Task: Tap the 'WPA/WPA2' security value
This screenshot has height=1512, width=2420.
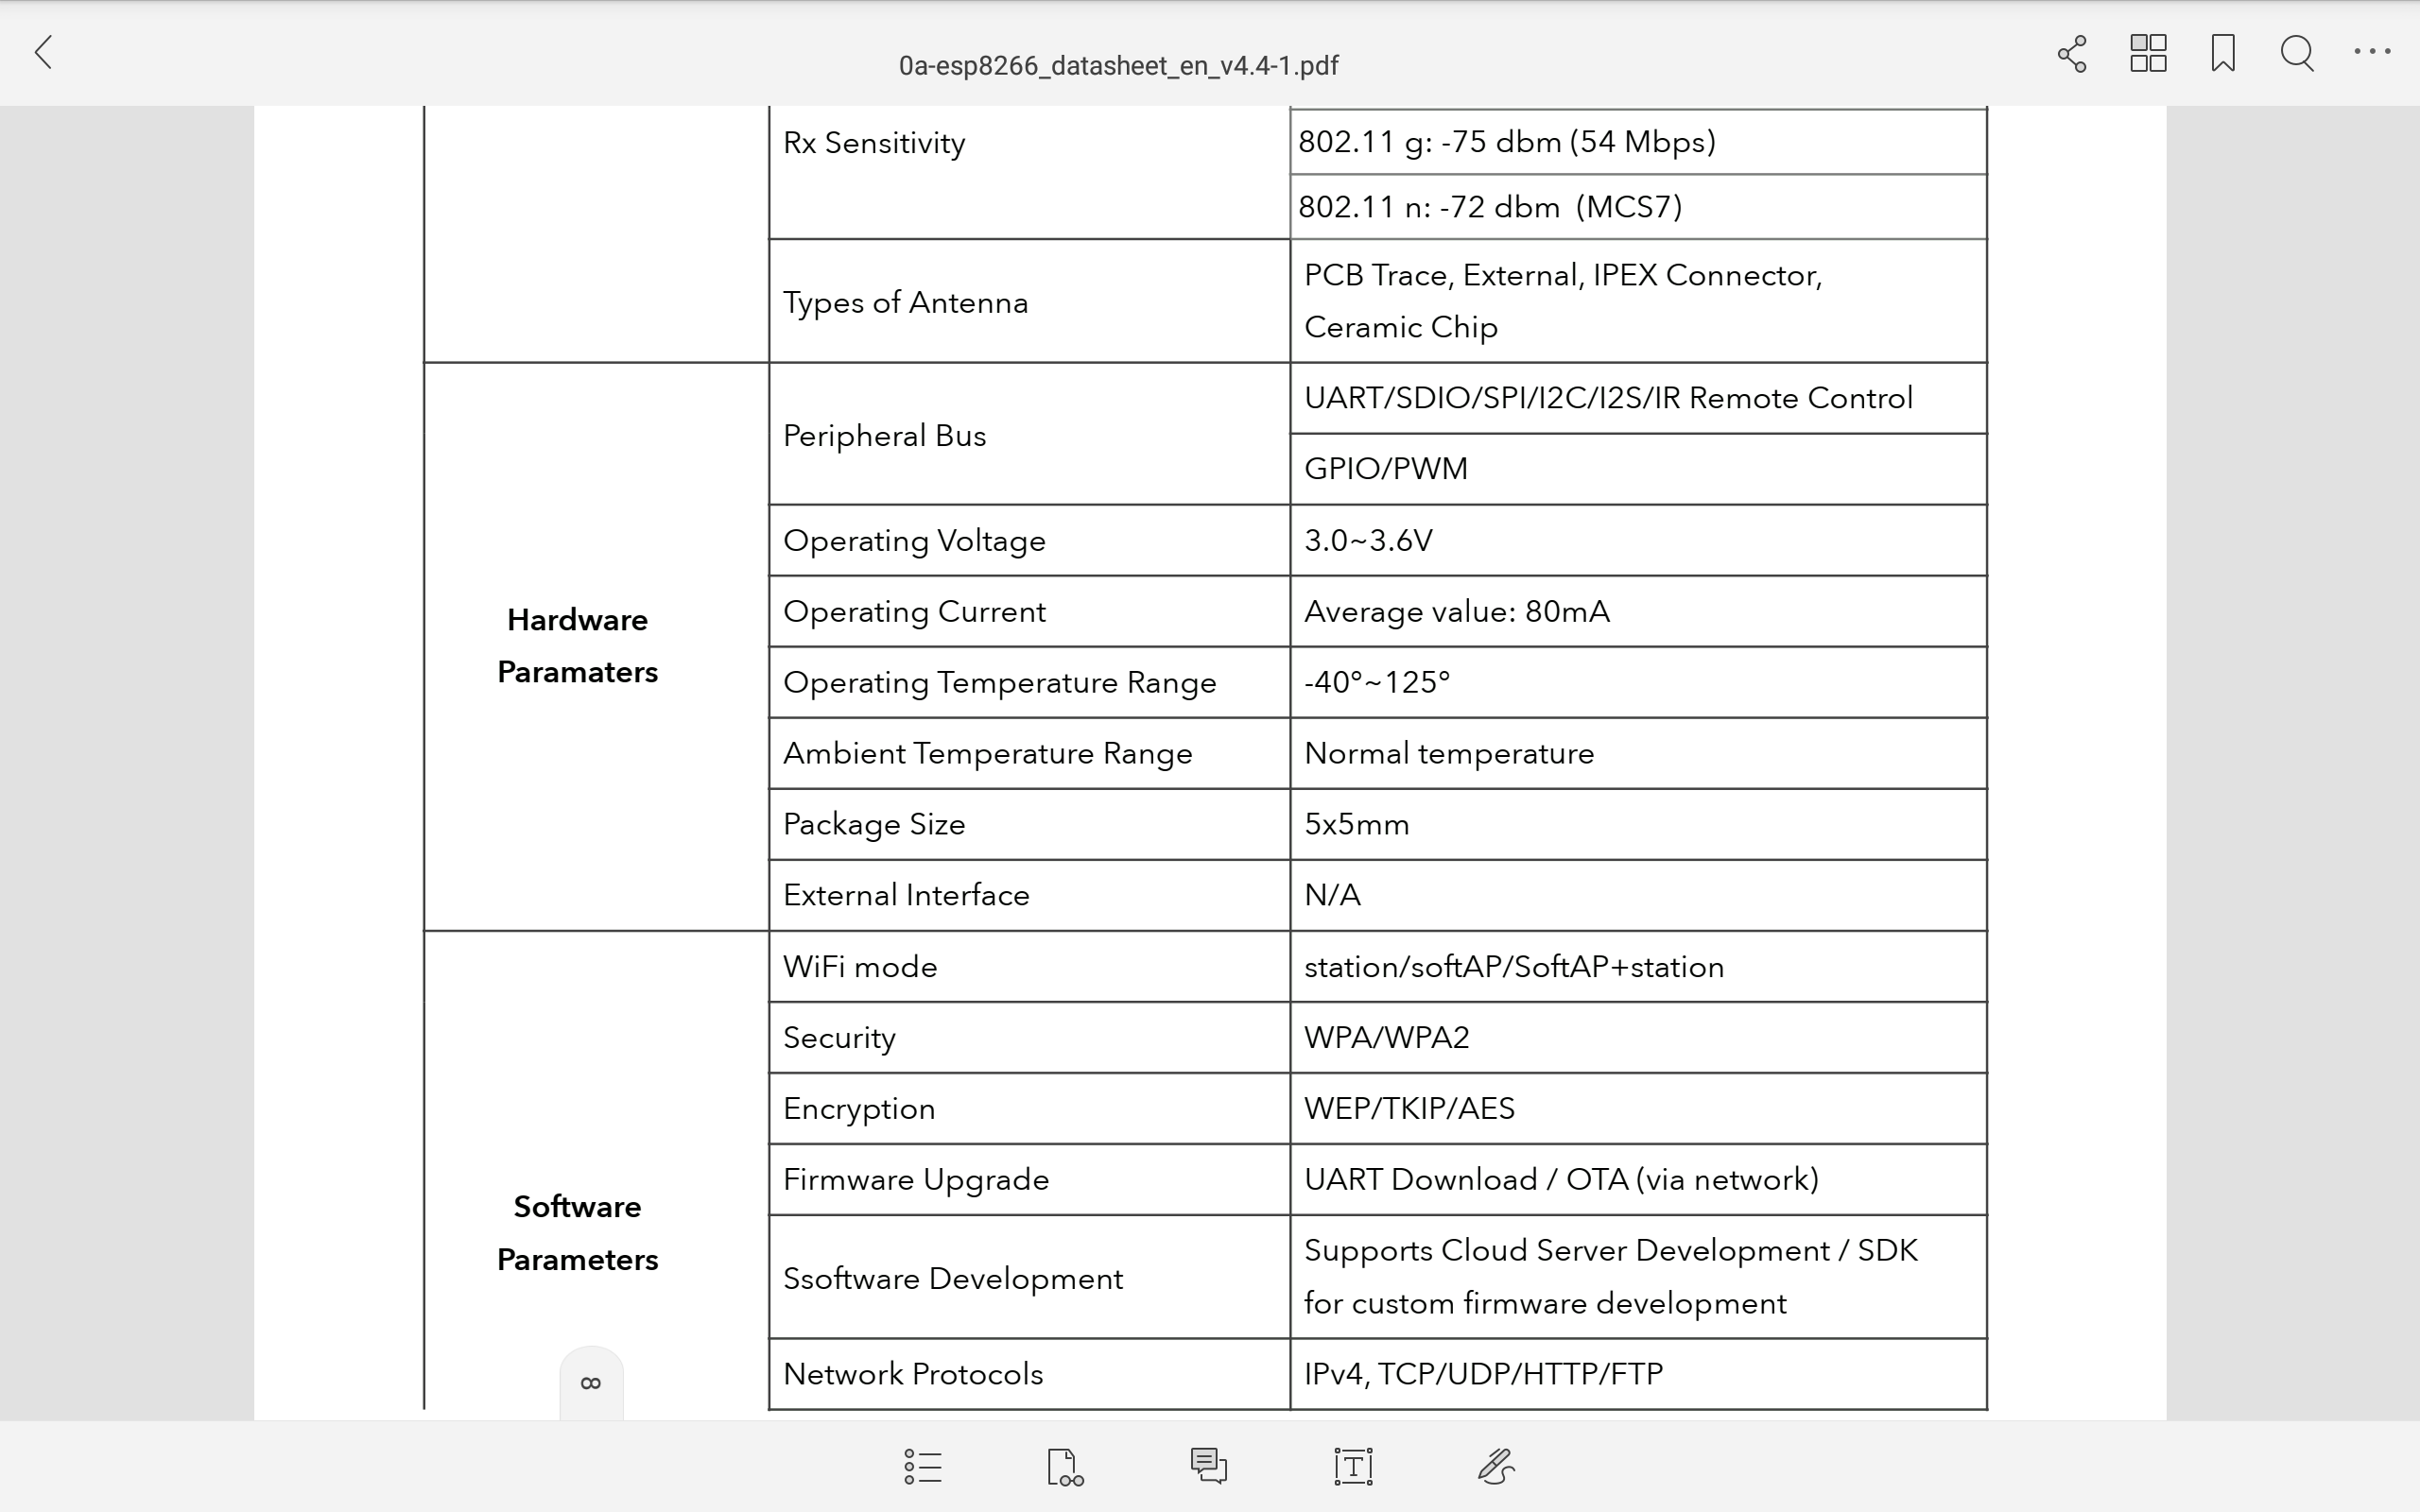Action: pyautogui.click(x=1386, y=1038)
